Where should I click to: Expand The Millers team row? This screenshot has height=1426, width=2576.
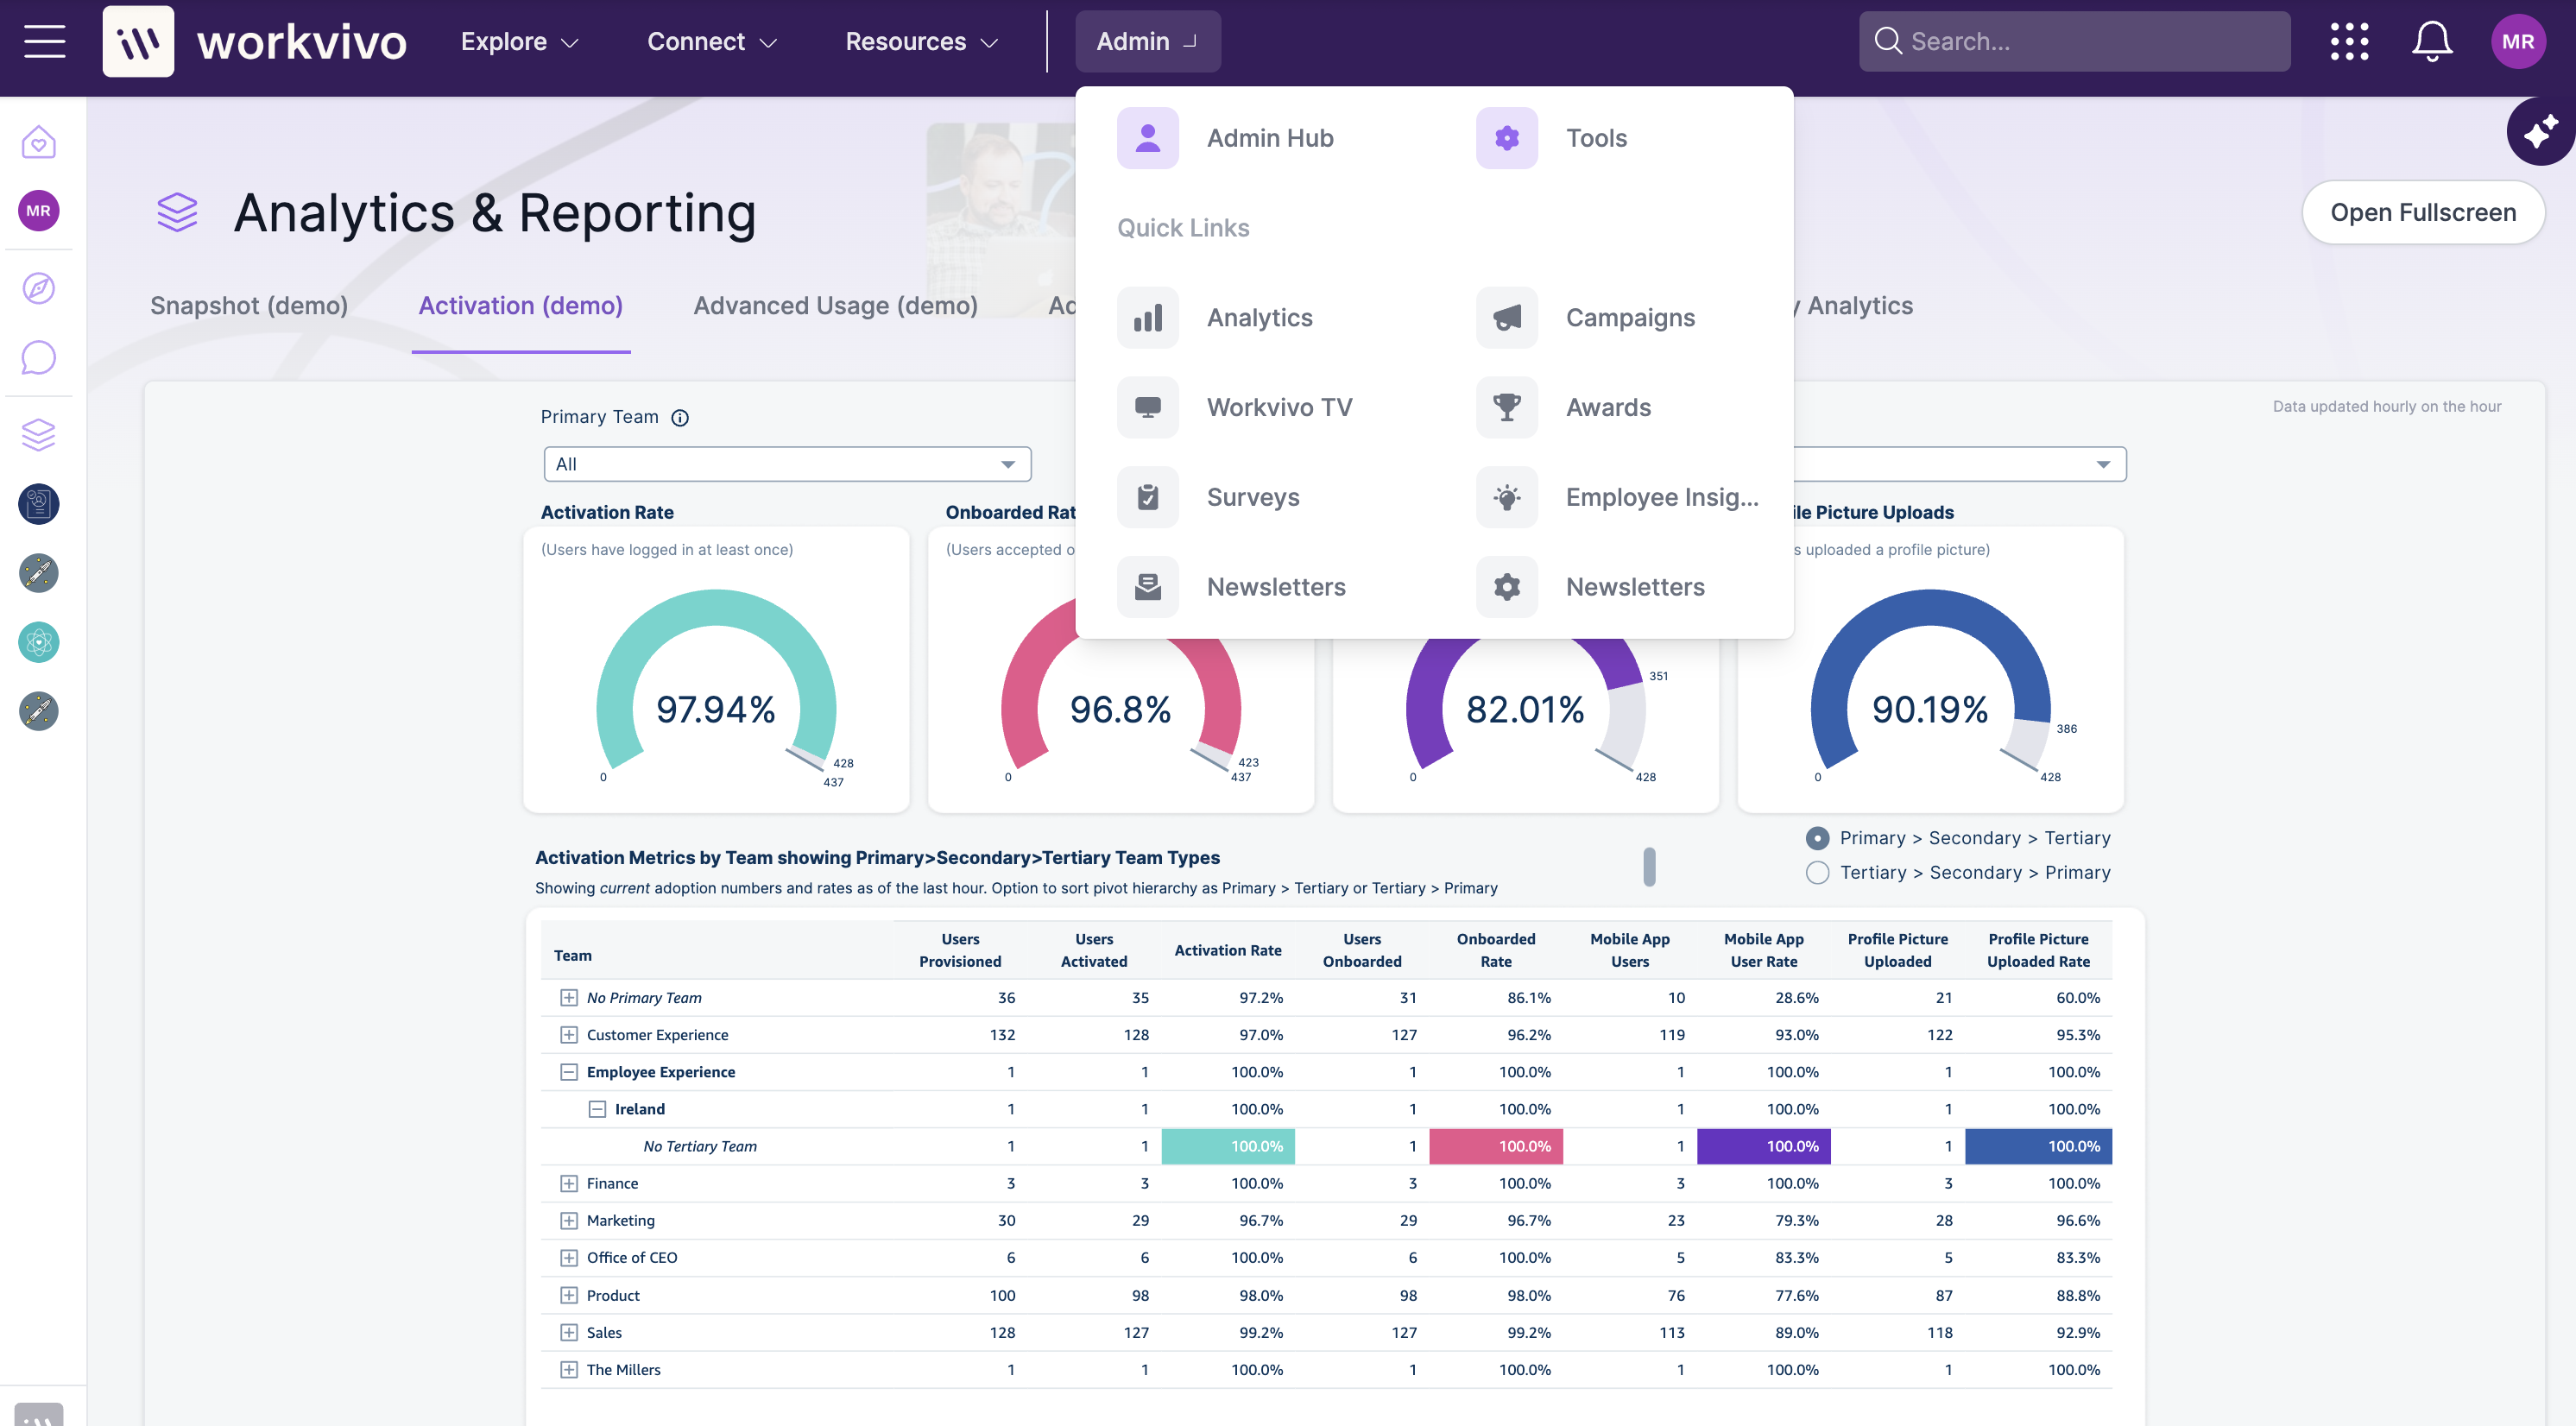569,1370
